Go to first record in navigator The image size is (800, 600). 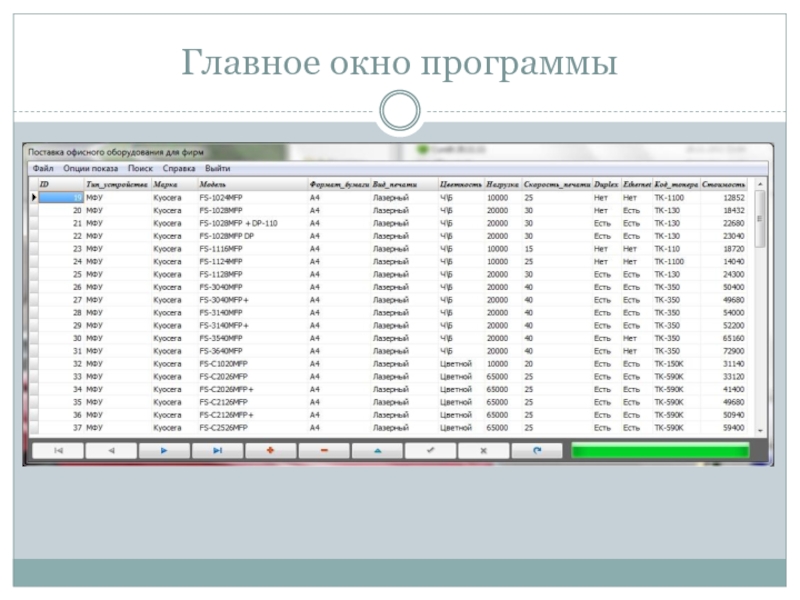click(x=58, y=451)
